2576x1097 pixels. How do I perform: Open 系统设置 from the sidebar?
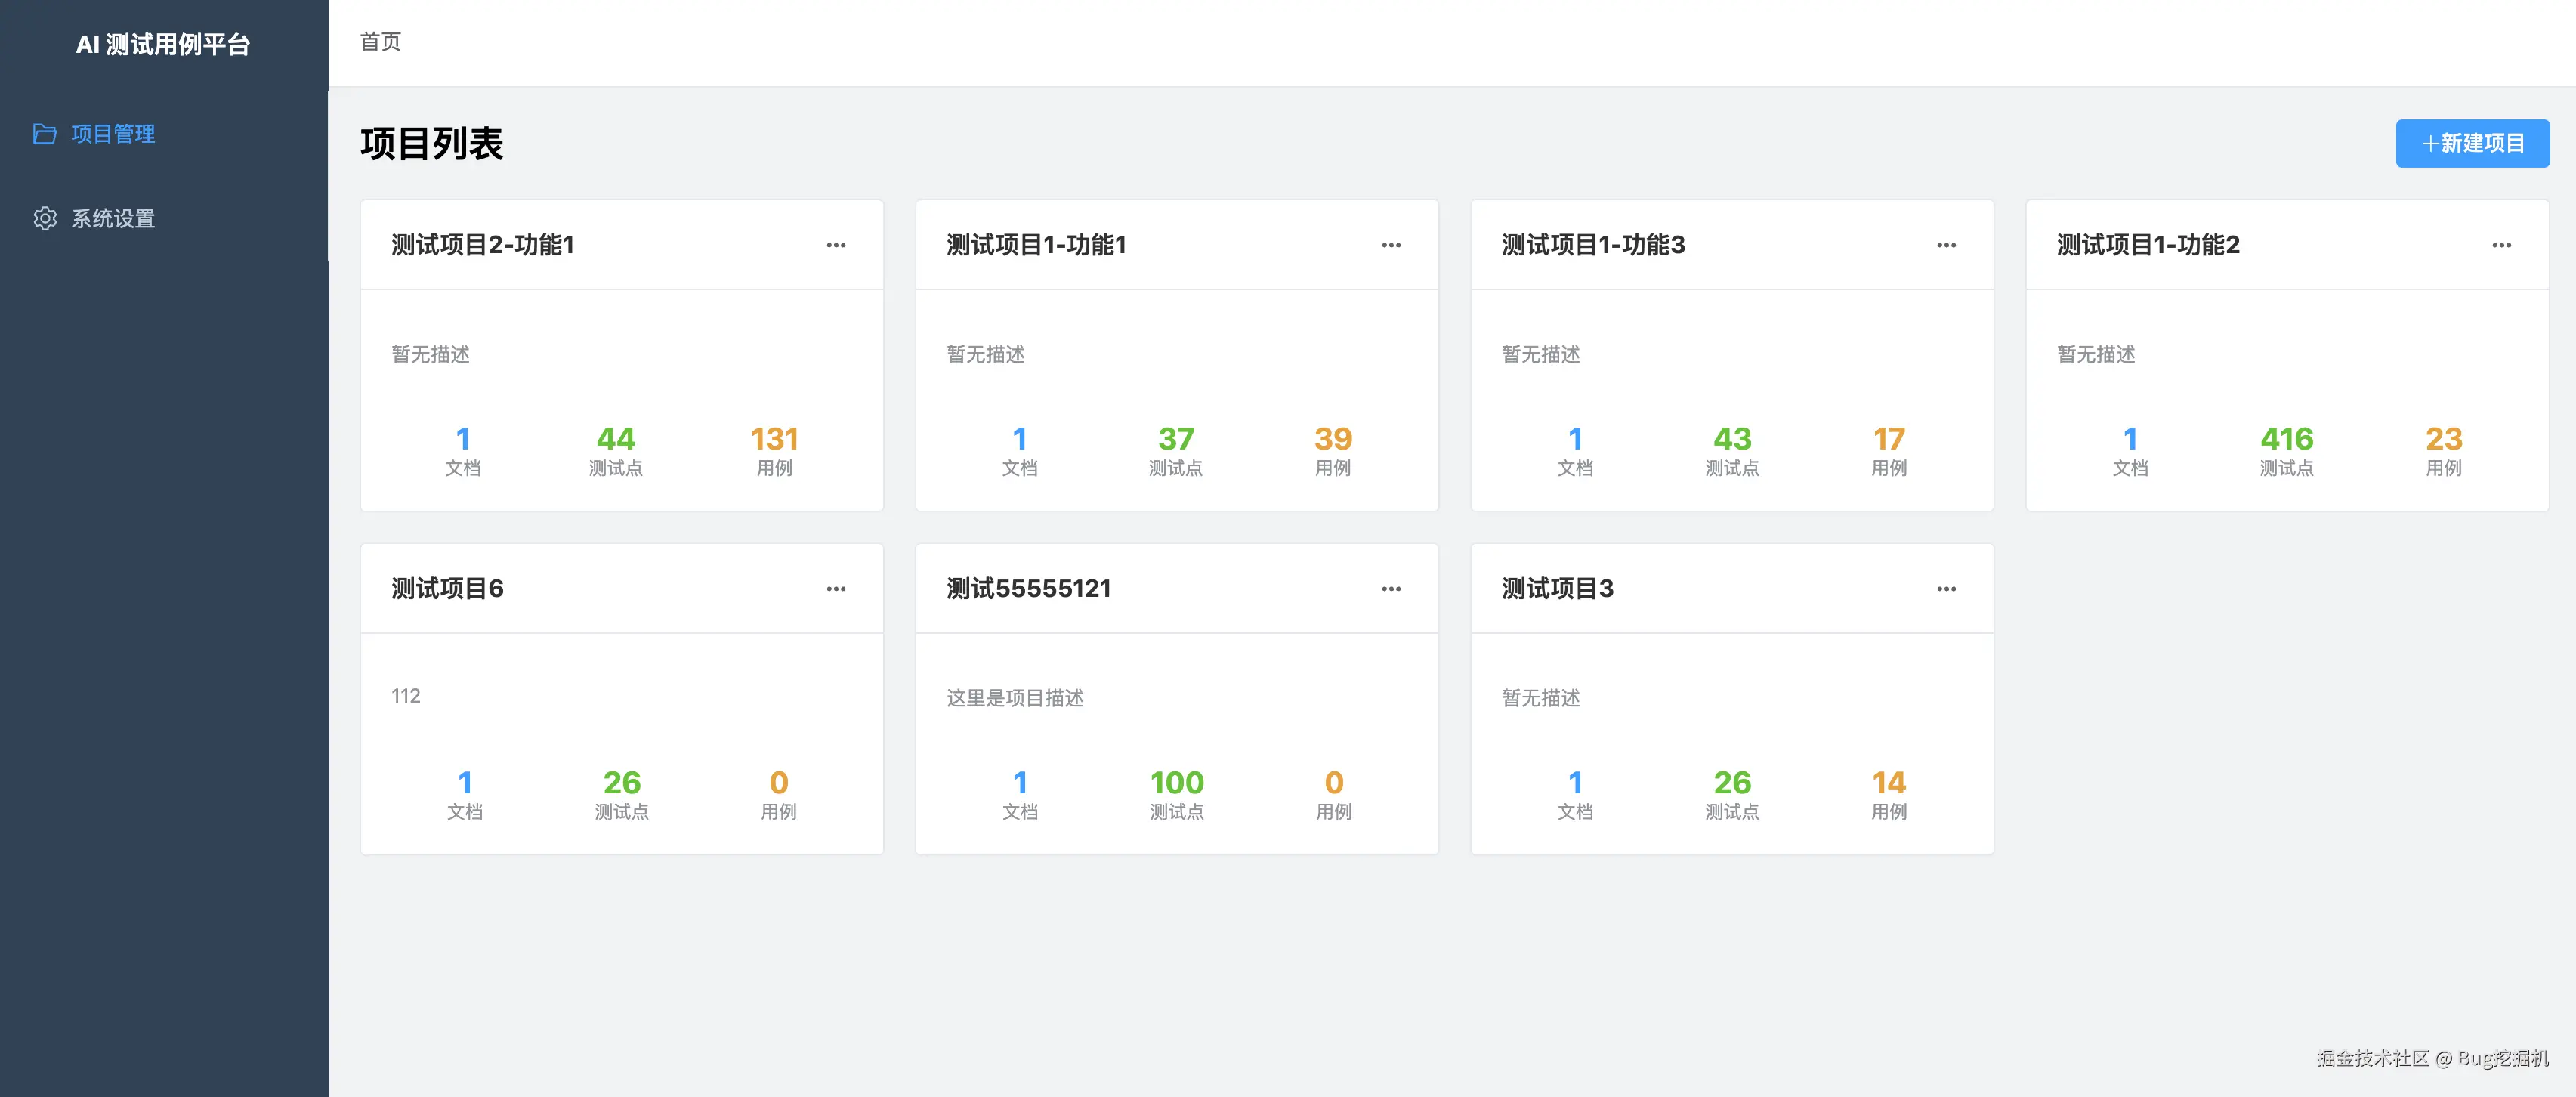112,218
